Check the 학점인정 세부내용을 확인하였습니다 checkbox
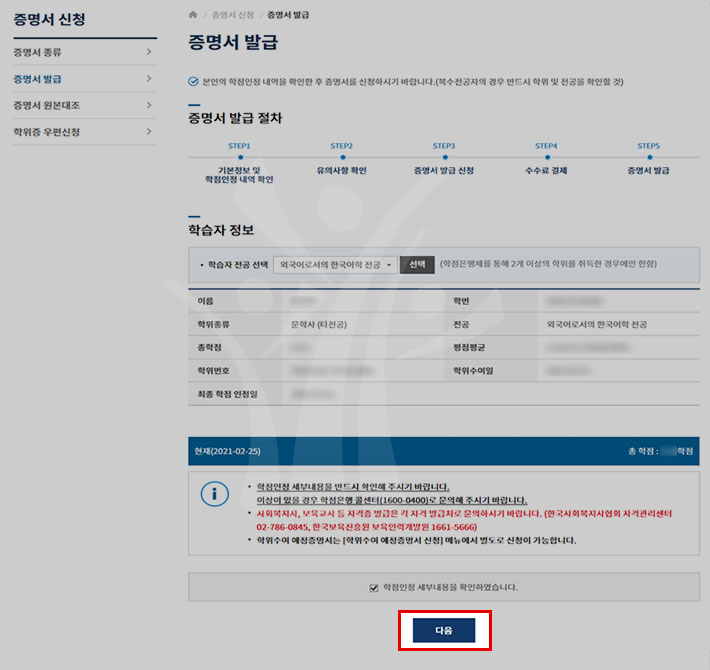This screenshot has width=710, height=670. [373, 587]
